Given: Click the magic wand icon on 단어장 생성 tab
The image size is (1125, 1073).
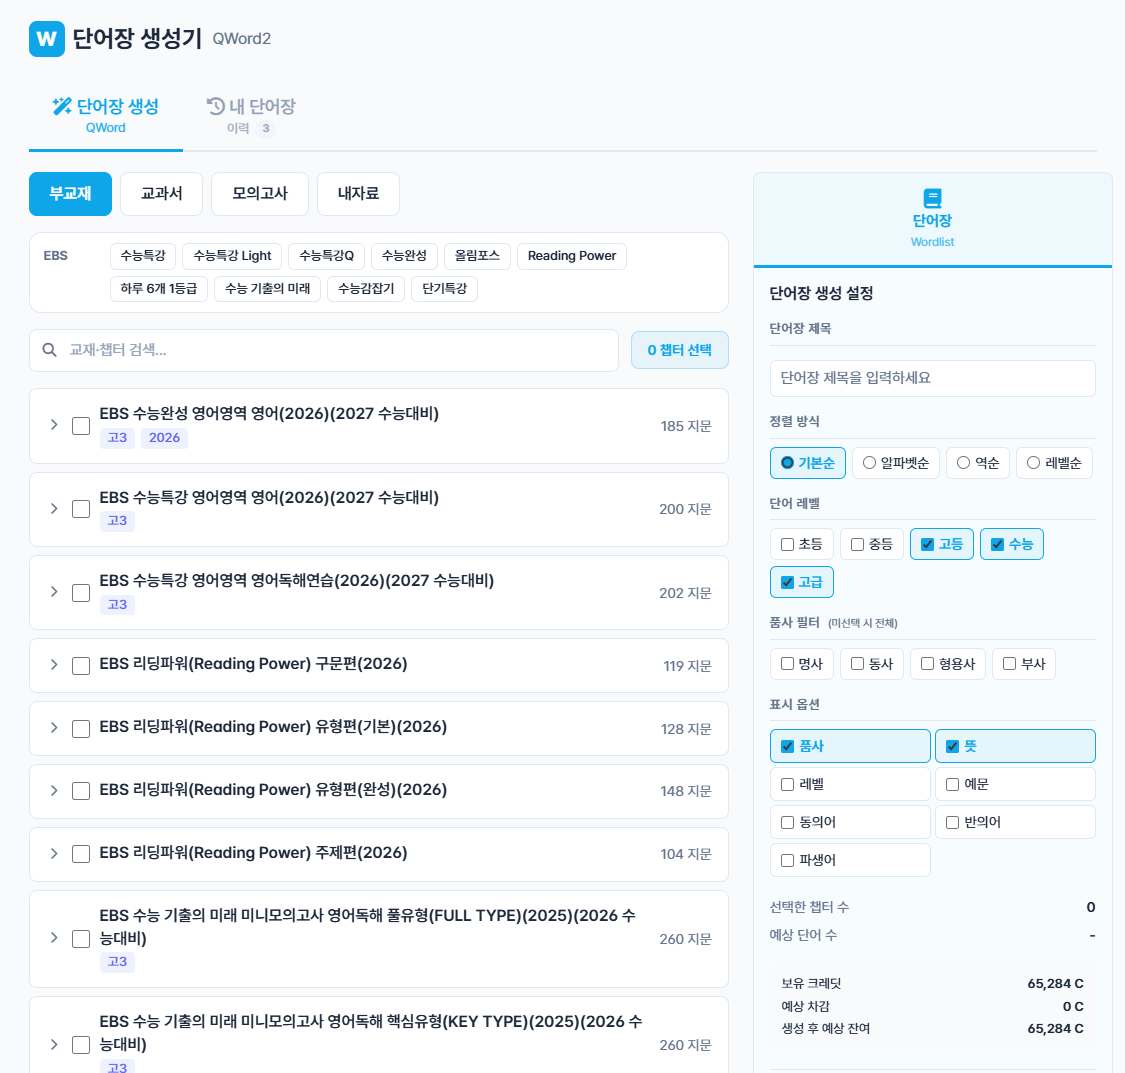Looking at the screenshot, I should click(62, 106).
